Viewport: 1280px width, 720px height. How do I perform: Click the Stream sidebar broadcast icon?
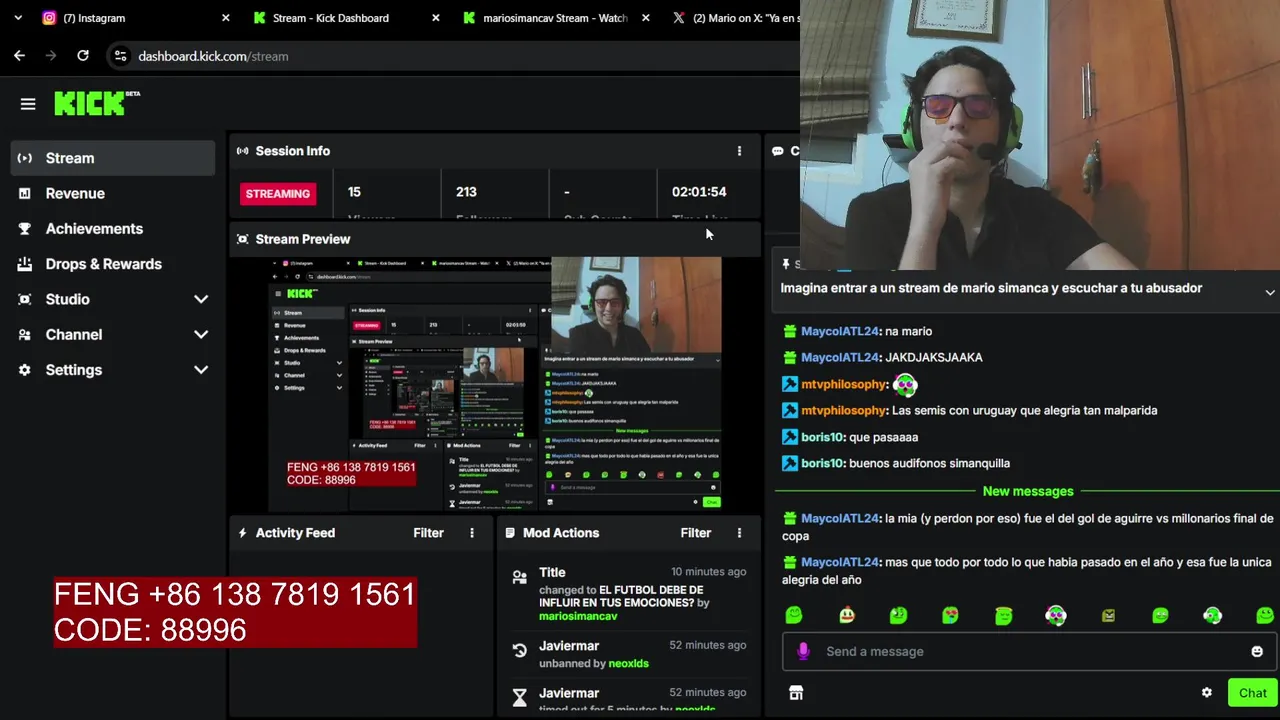click(x=25, y=158)
